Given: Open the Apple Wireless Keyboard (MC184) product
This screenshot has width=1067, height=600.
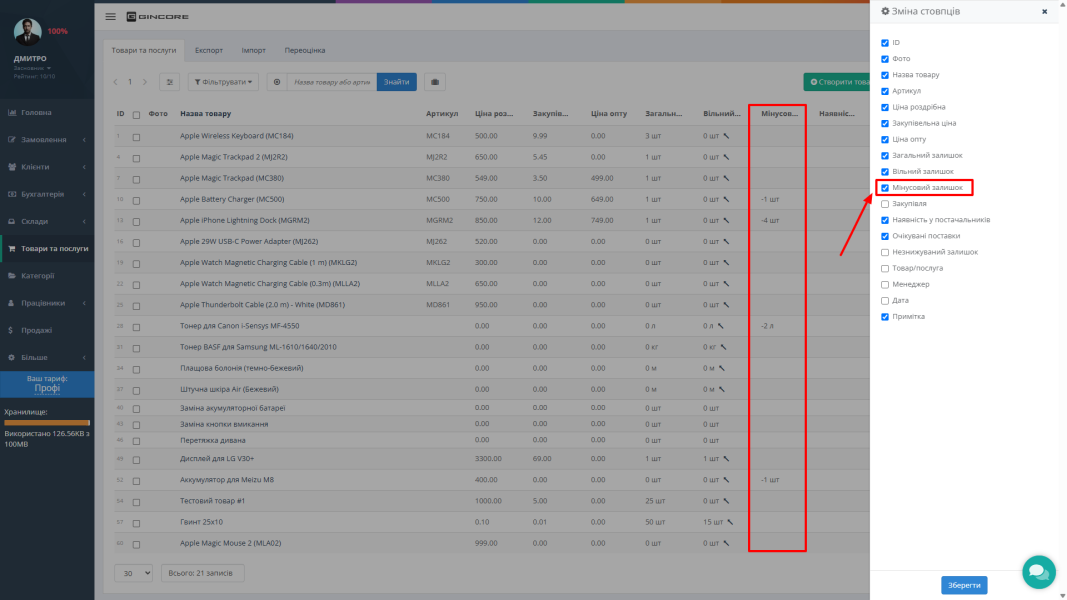Looking at the screenshot, I should (237, 136).
